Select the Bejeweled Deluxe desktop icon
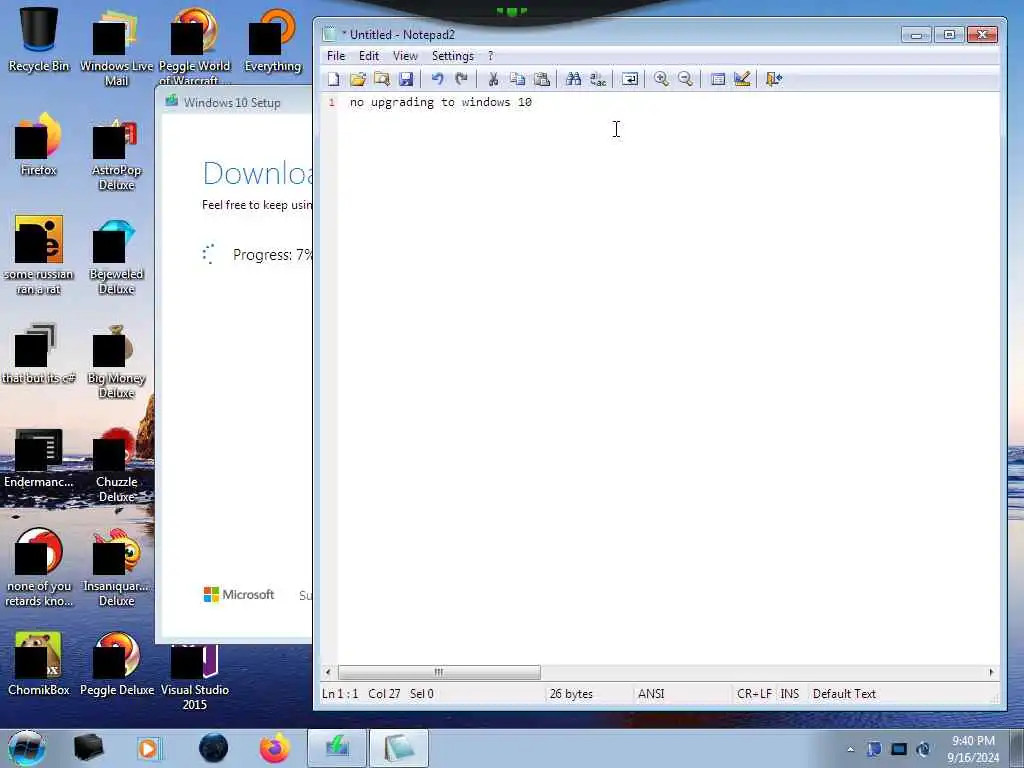Viewport: 1024px width, 768px height. [116, 256]
